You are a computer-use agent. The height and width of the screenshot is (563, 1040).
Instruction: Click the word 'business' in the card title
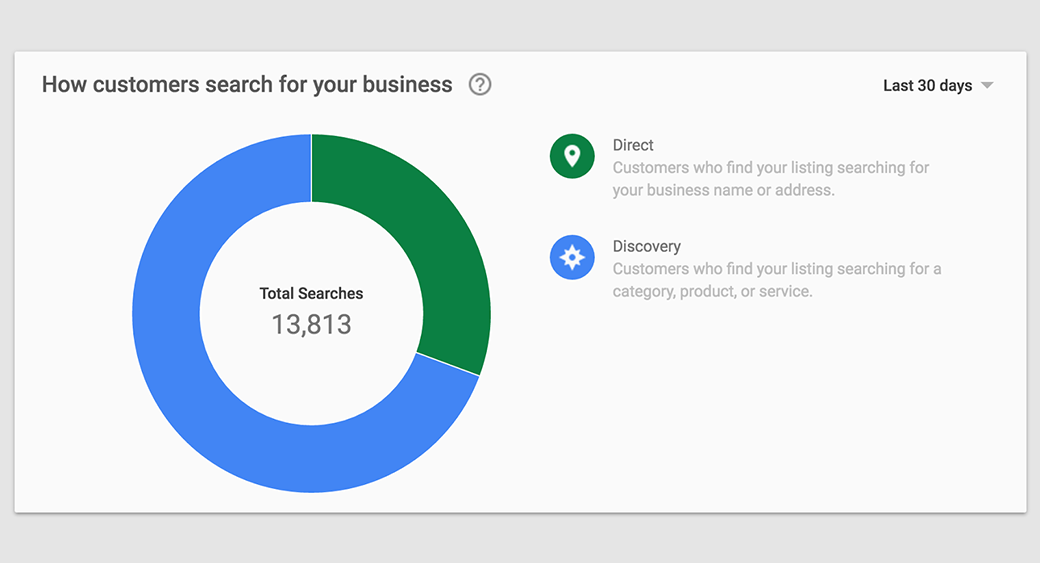407,85
